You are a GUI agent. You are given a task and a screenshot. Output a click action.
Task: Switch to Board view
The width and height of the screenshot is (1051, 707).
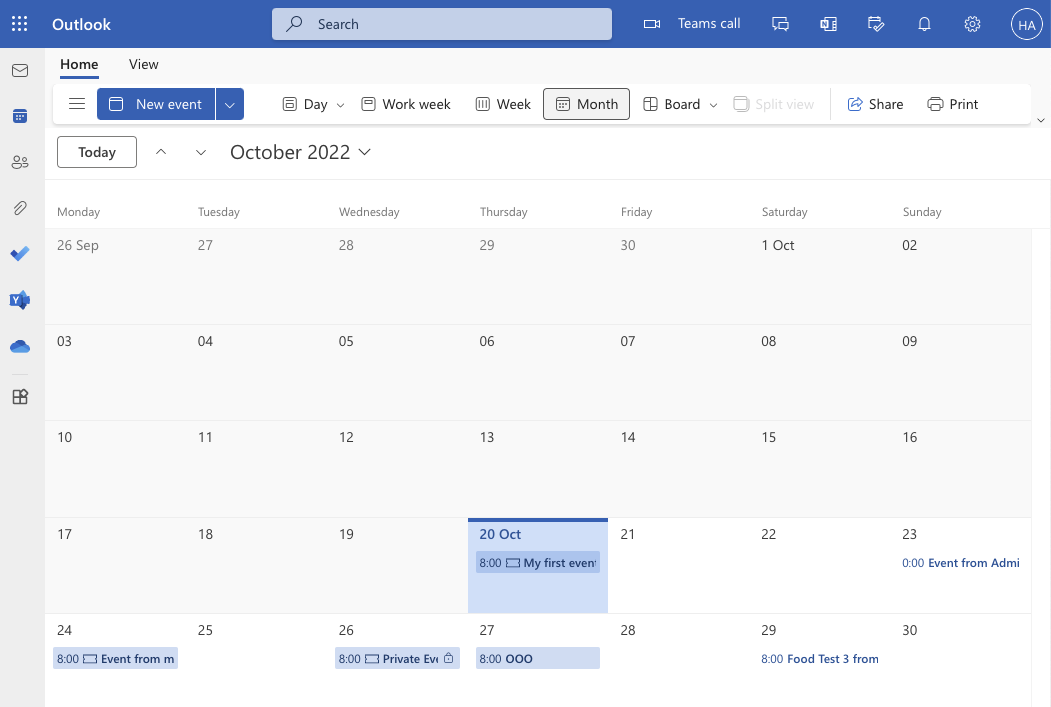pyautogui.click(x=672, y=104)
